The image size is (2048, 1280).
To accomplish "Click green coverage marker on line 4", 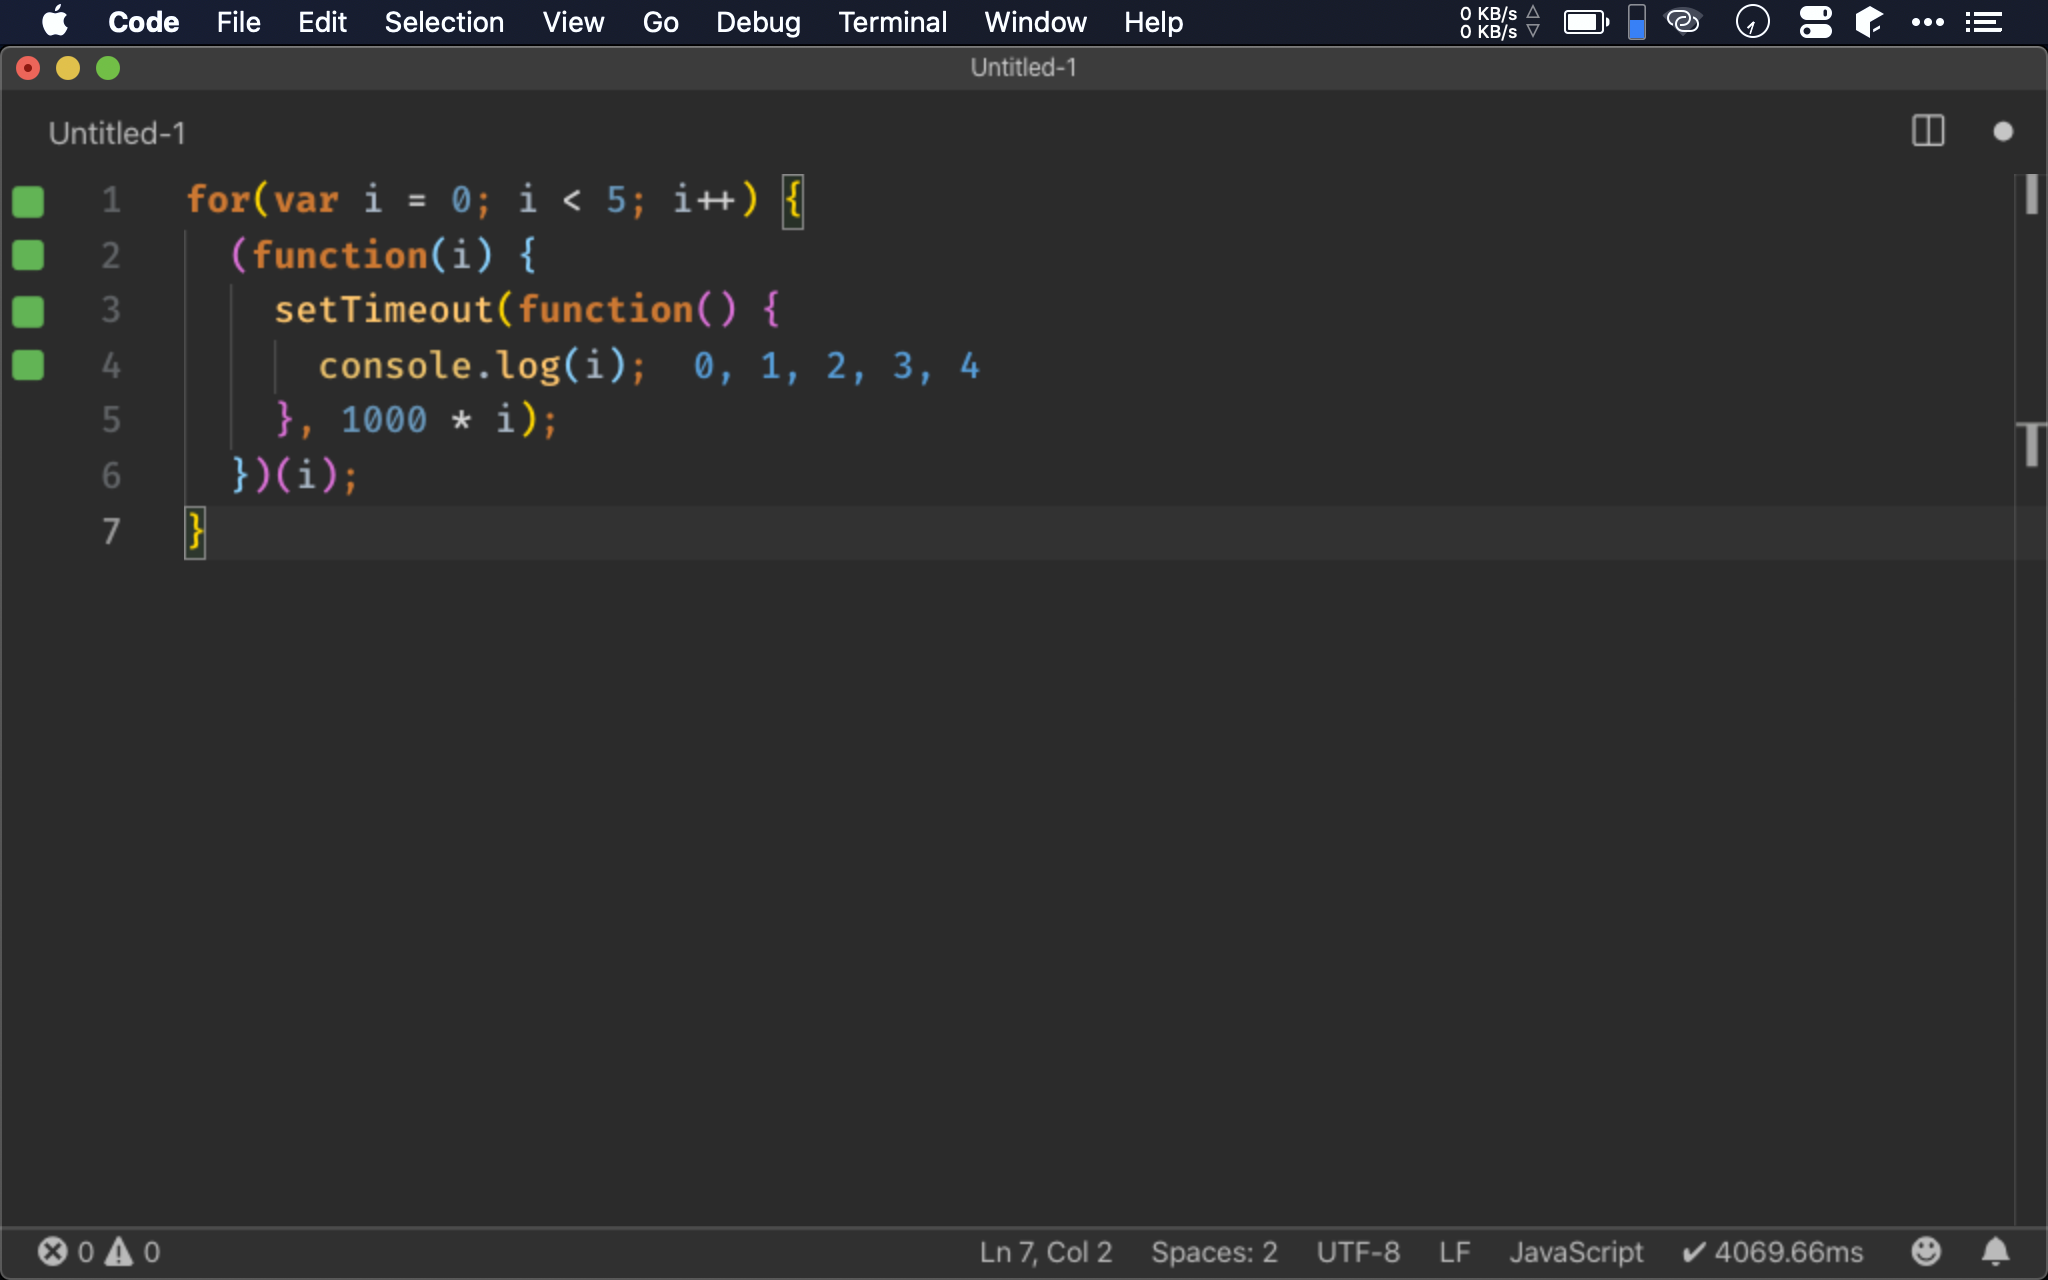I will tap(28, 365).
